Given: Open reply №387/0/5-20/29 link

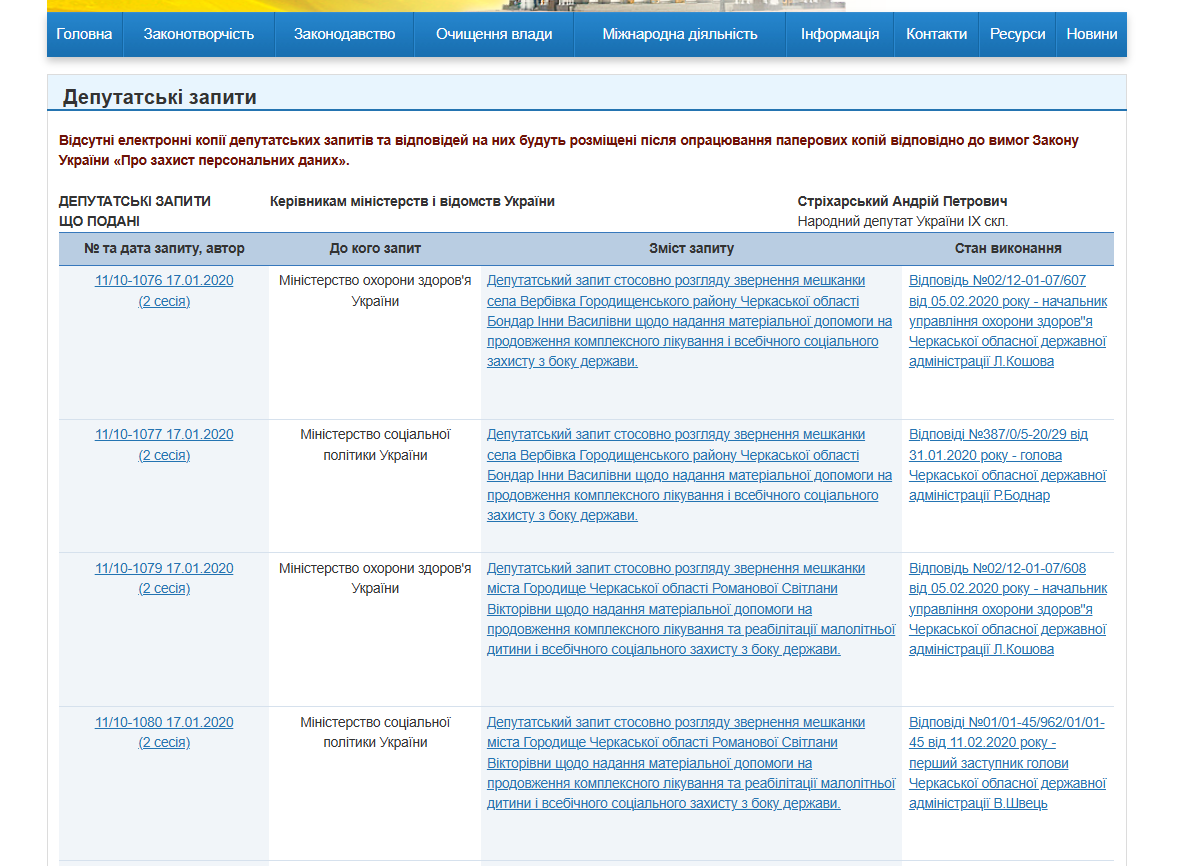Looking at the screenshot, I should pyautogui.click(x=1007, y=465).
